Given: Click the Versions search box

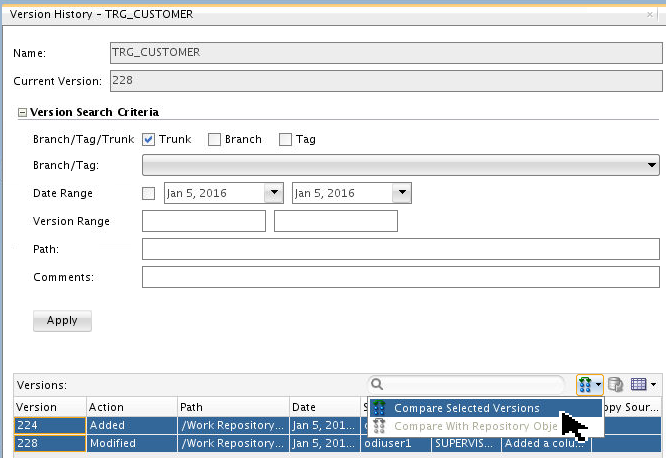Looking at the screenshot, I should pyautogui.click(x=466, y=384).
